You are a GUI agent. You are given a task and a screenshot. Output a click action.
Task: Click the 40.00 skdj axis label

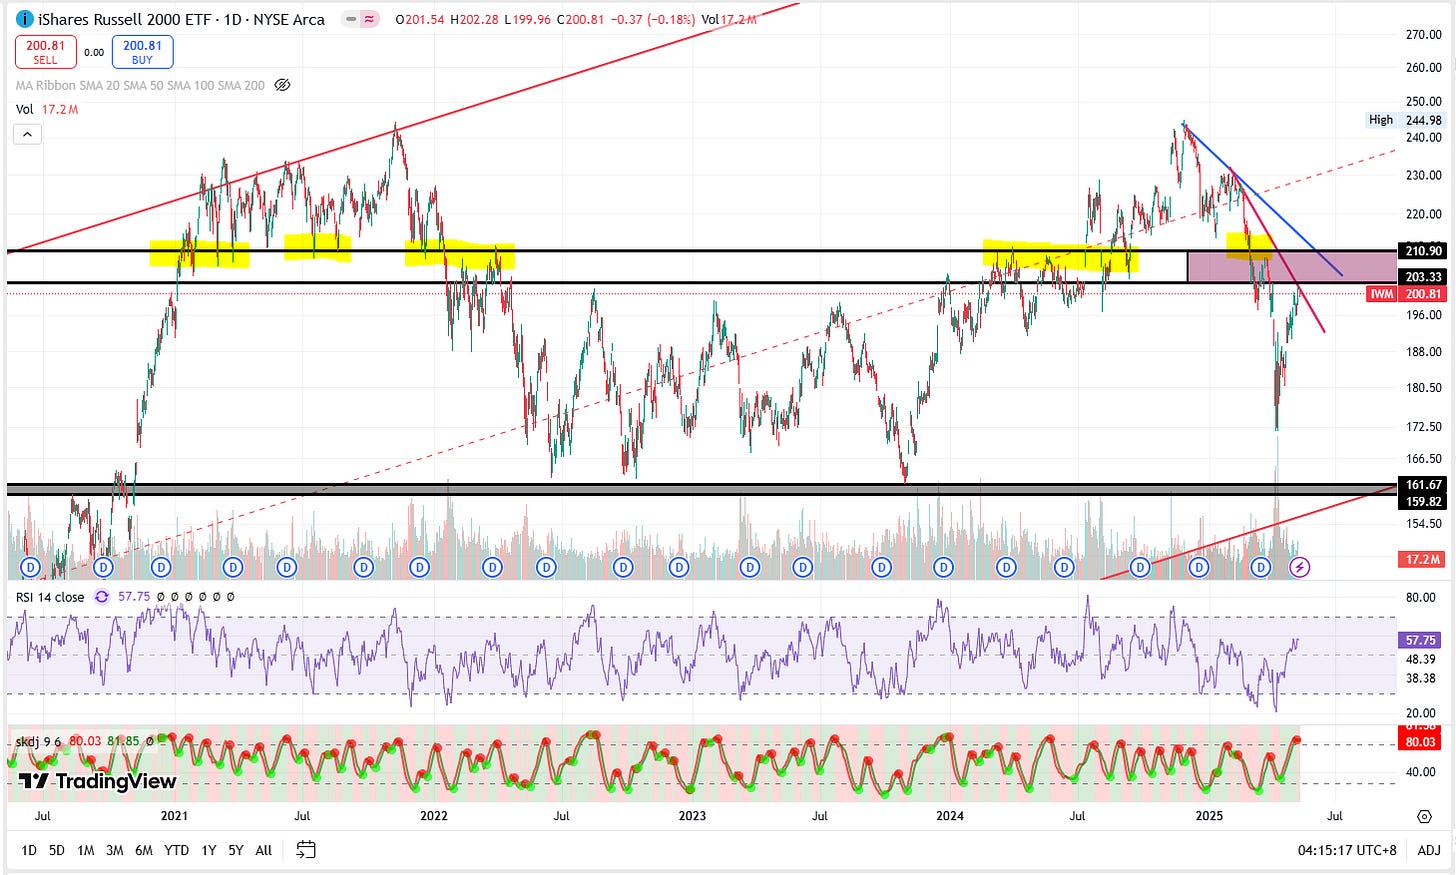pyautogui.click(x=1421, y=772)
